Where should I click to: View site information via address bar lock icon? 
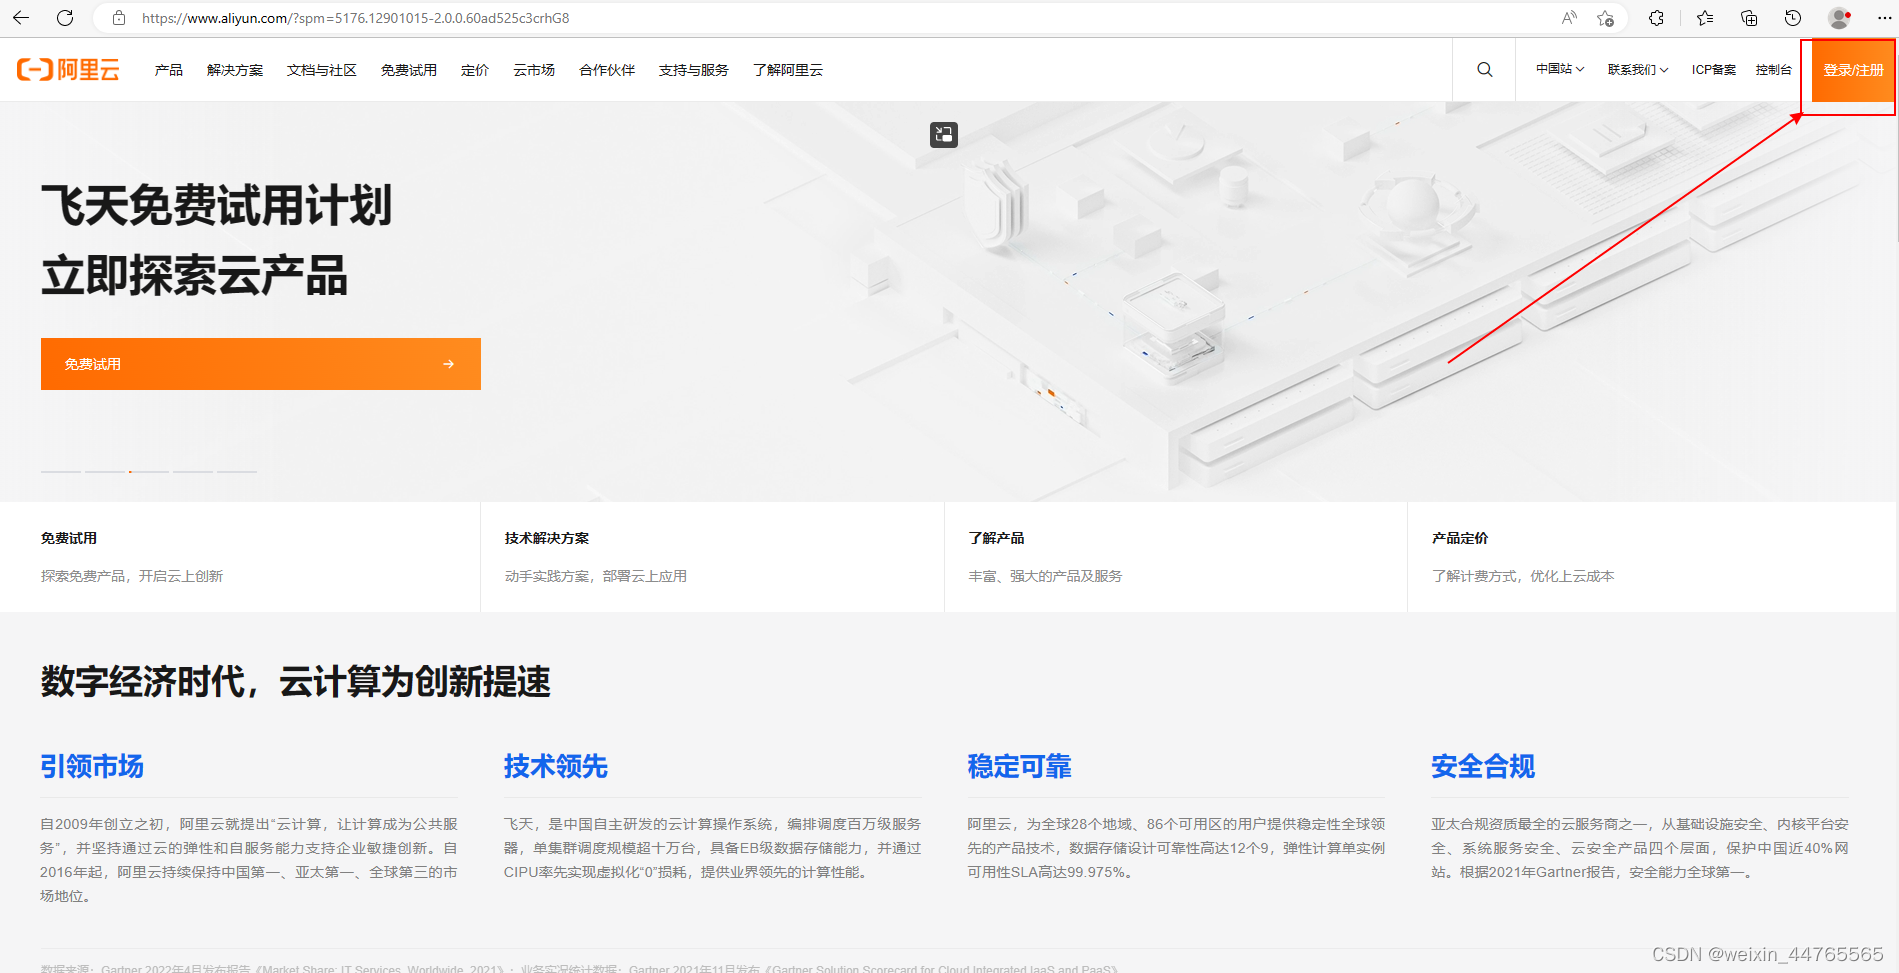[x=119, y=18]
